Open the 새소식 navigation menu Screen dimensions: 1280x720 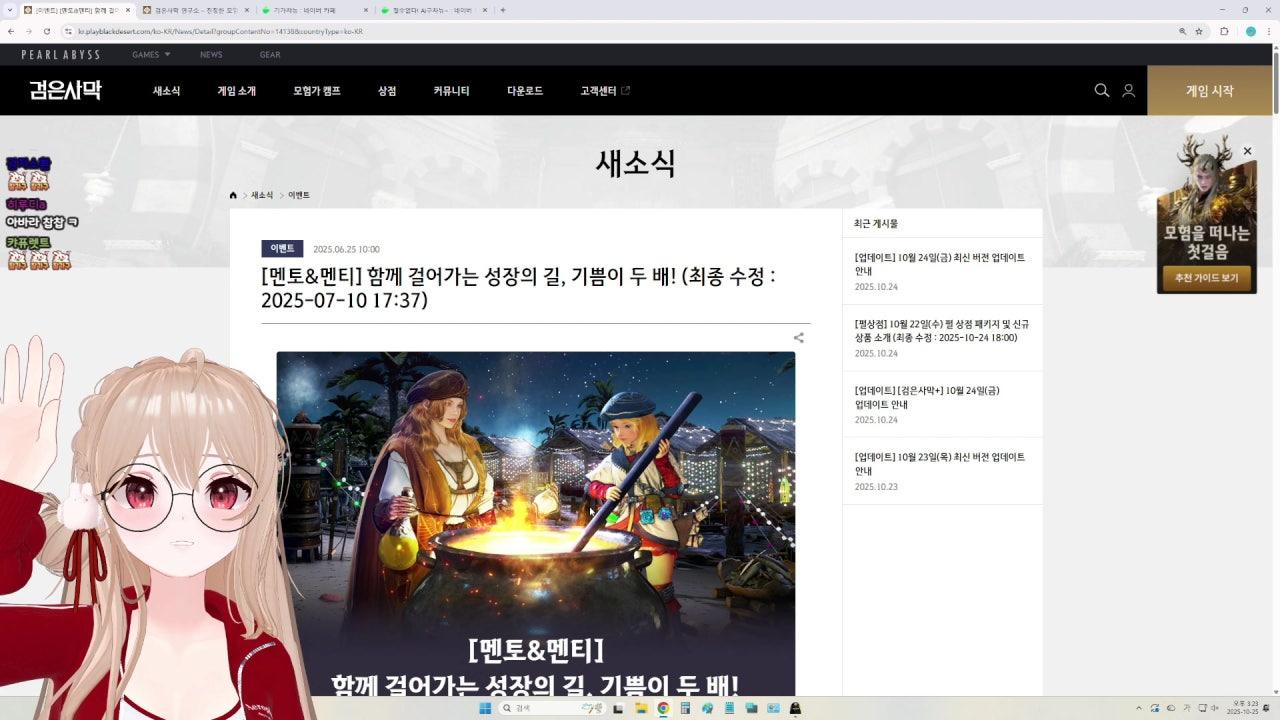tap(166, 91)
